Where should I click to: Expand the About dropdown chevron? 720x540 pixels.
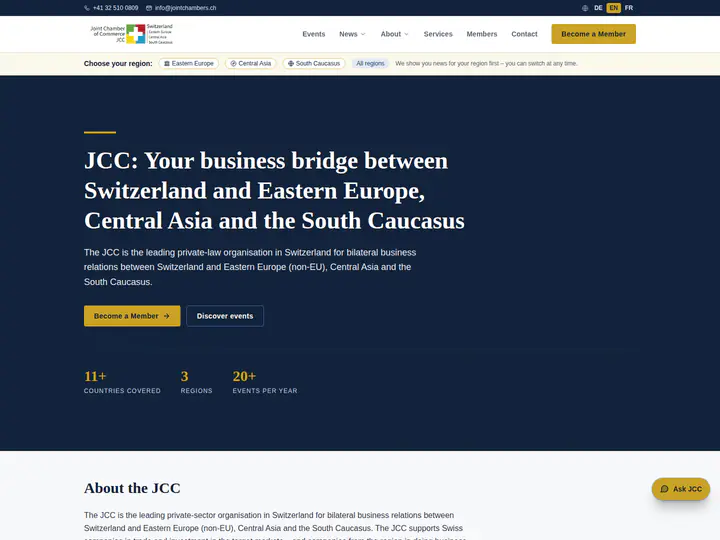(406, 34)
